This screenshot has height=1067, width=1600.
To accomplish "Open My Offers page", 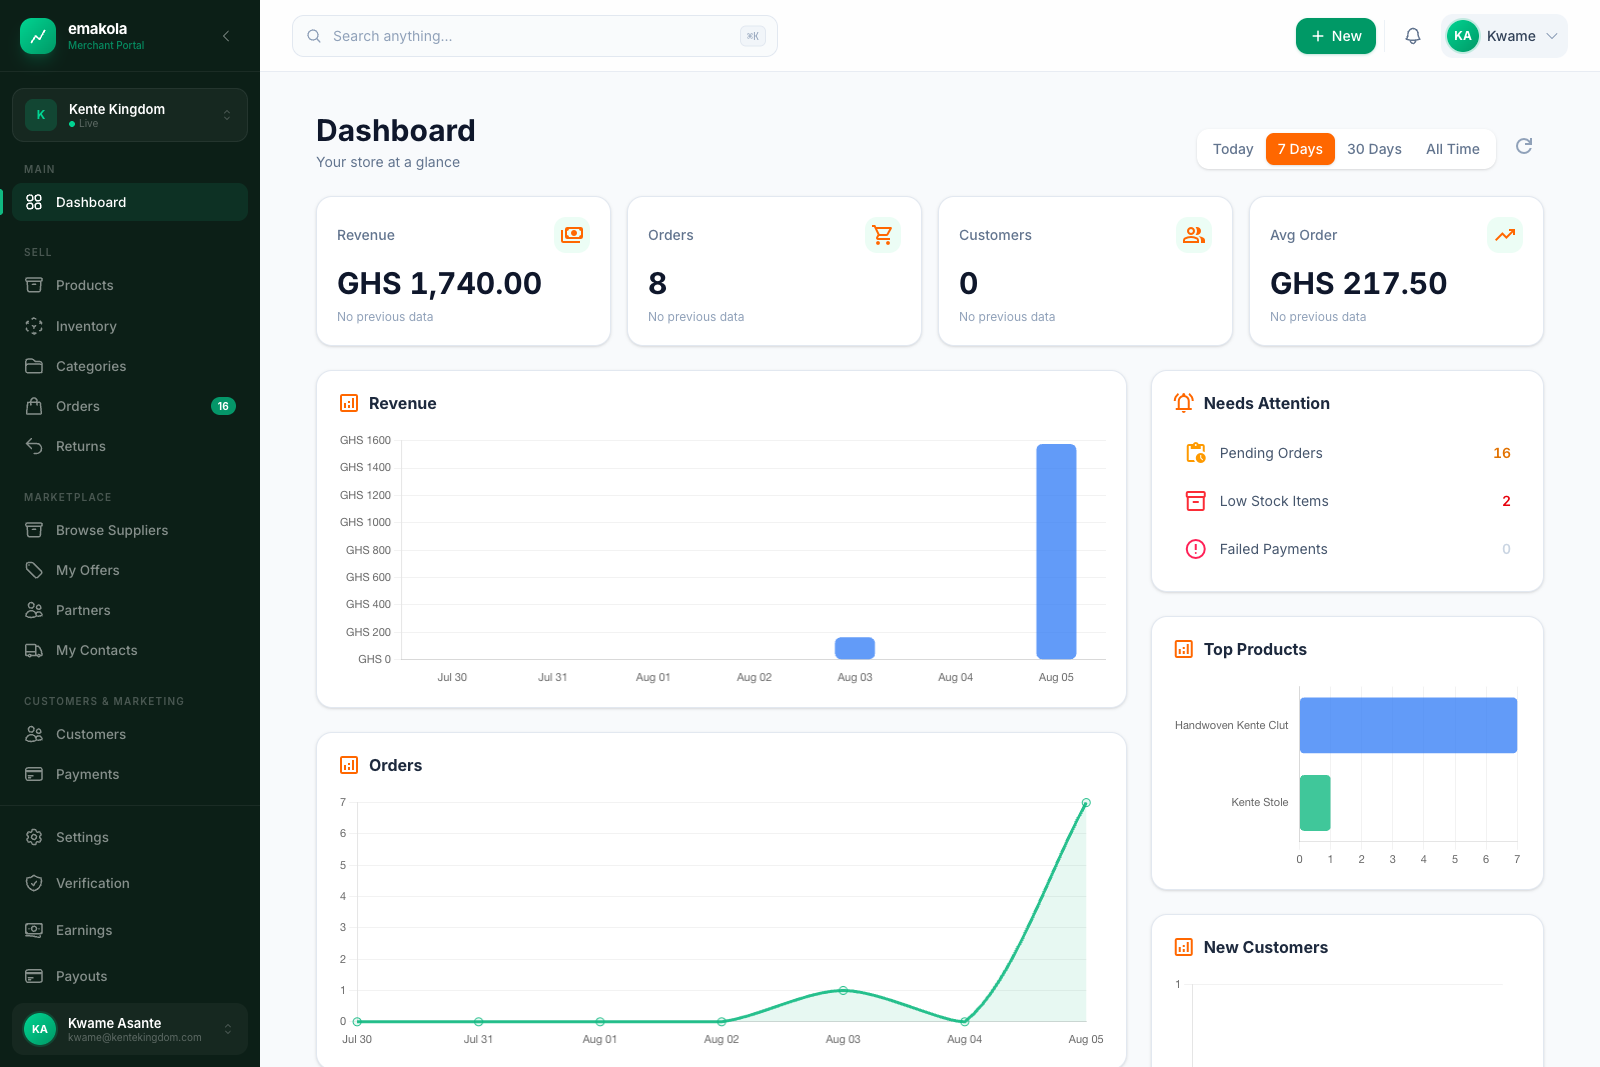I will coord(130,570).
